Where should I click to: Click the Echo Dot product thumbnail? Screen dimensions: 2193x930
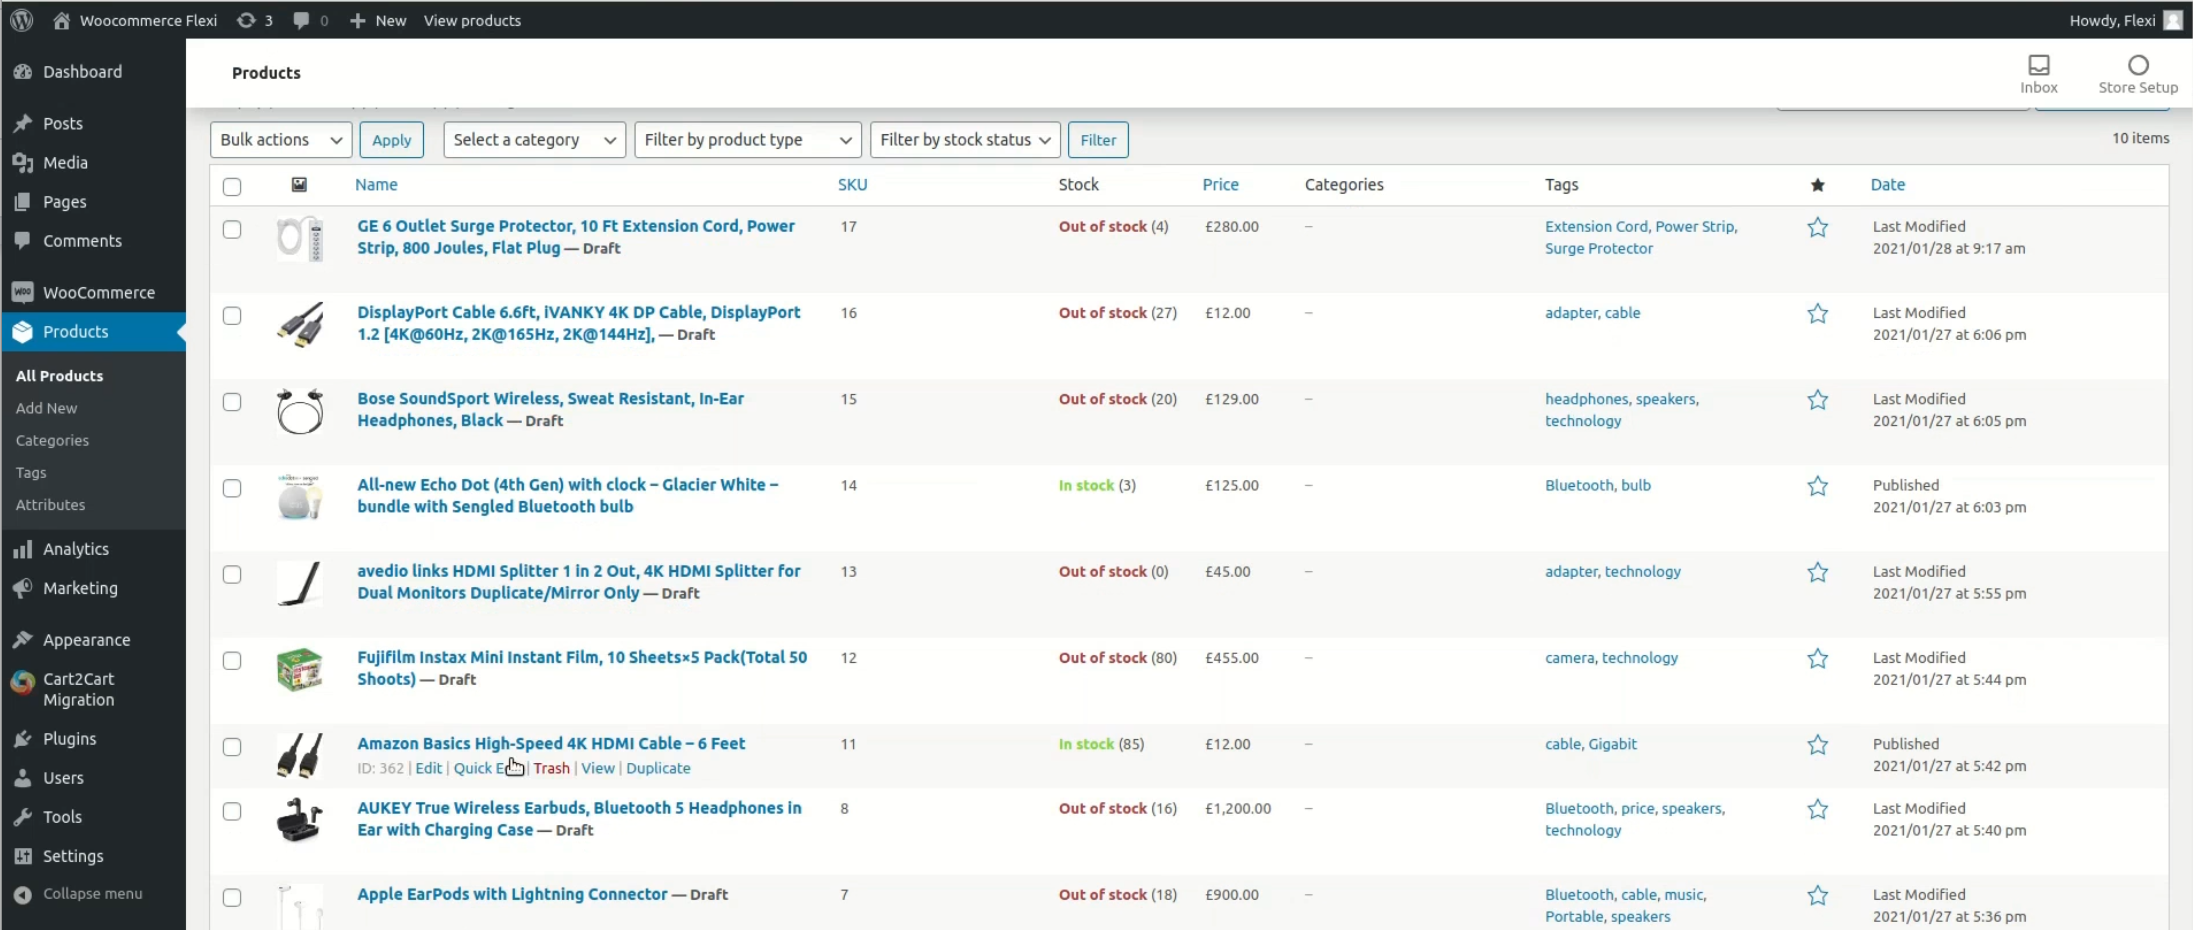(299, 497)
